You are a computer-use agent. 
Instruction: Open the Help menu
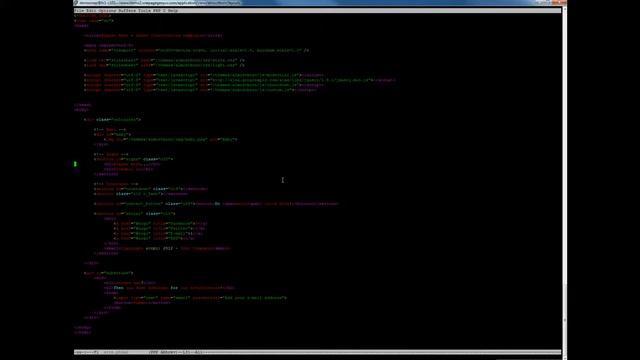coord(173,11)
